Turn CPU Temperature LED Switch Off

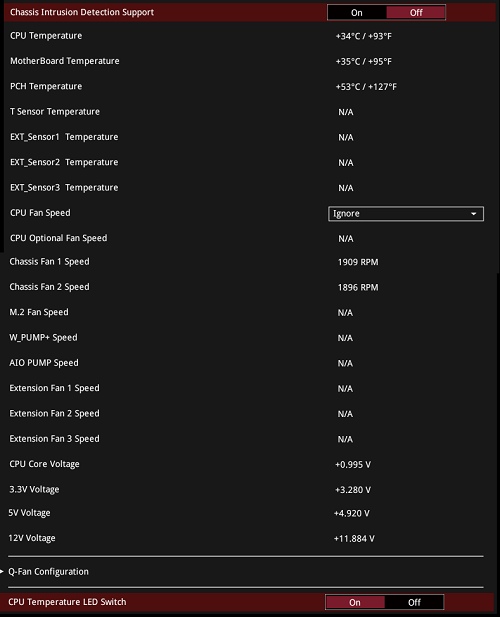(x=414, y=602)
